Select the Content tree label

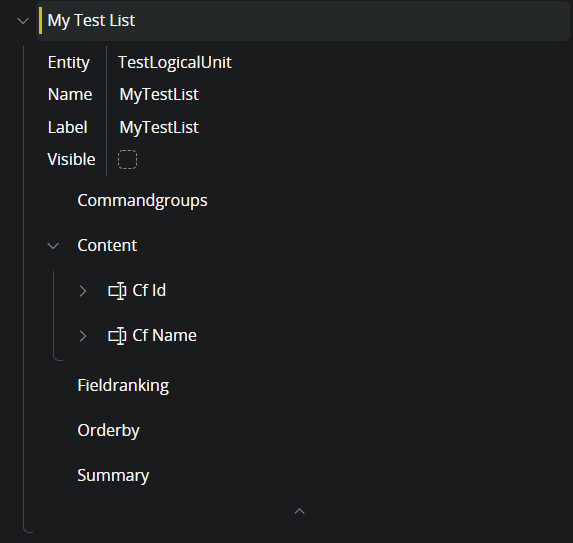point(107,245)
